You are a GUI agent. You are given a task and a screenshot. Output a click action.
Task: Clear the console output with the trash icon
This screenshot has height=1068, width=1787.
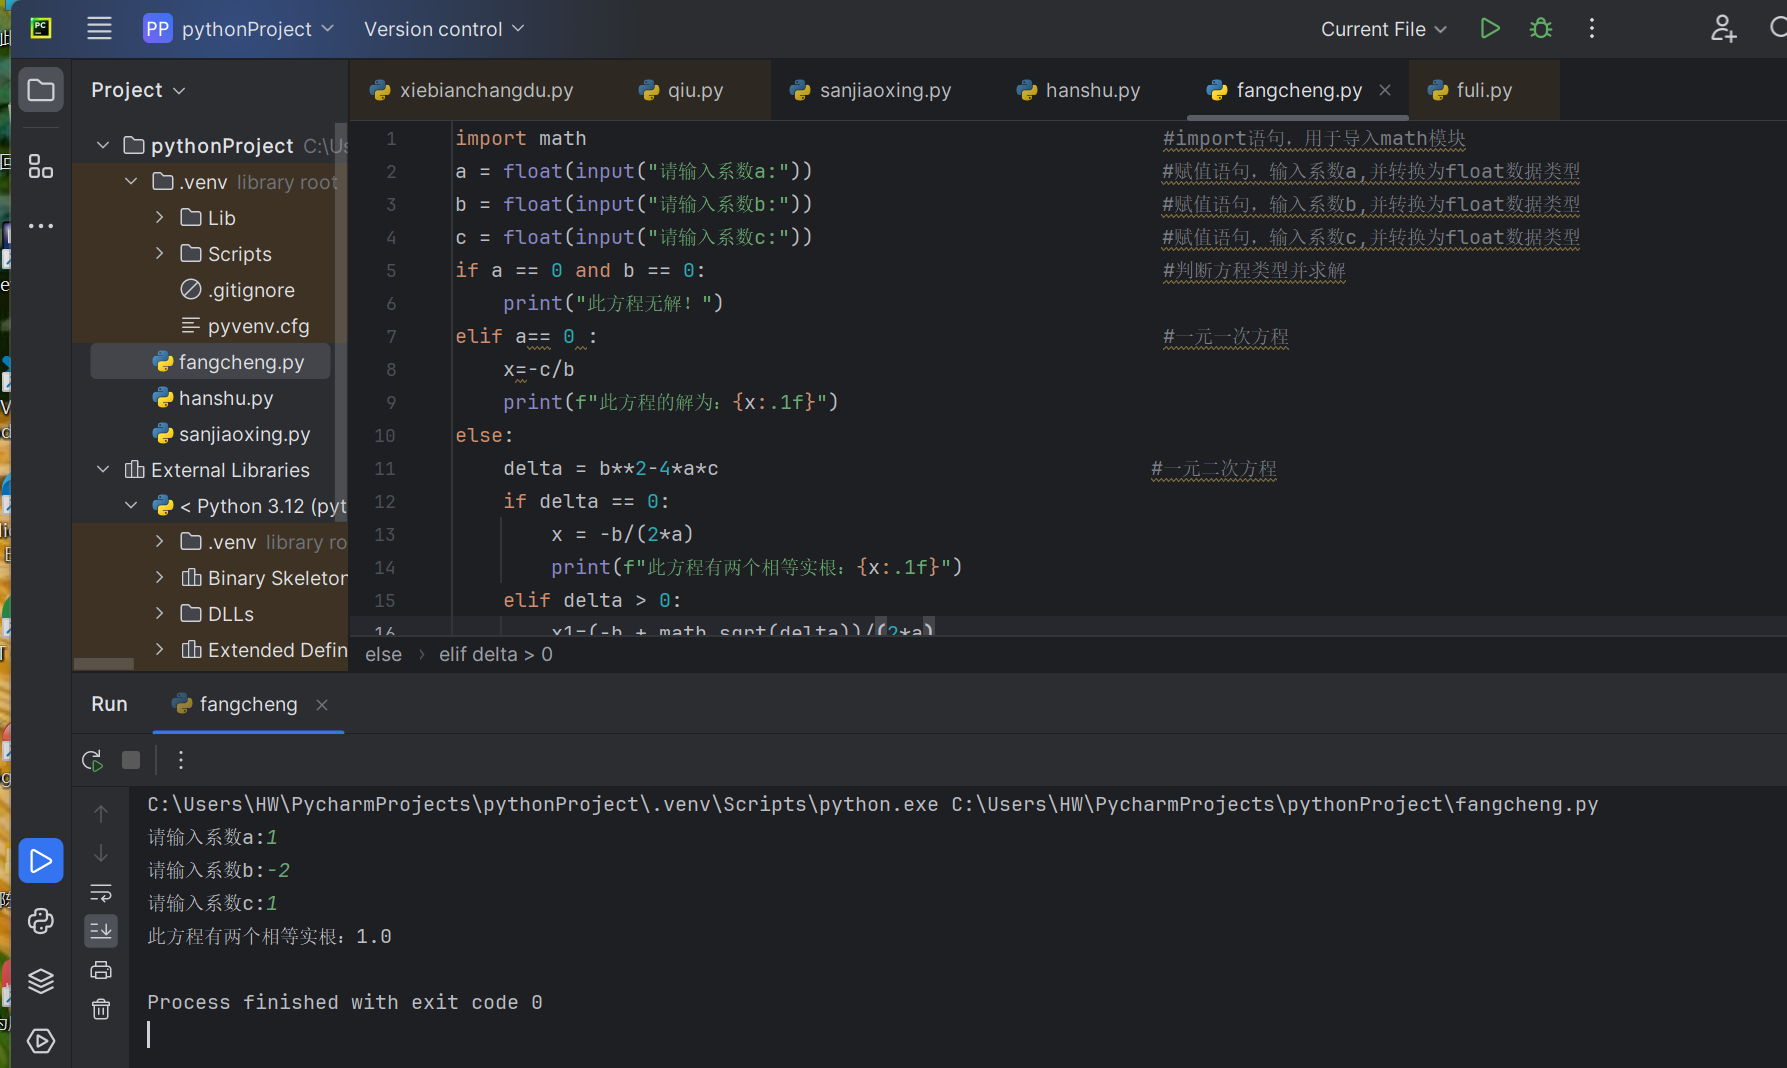point(100,1009)
